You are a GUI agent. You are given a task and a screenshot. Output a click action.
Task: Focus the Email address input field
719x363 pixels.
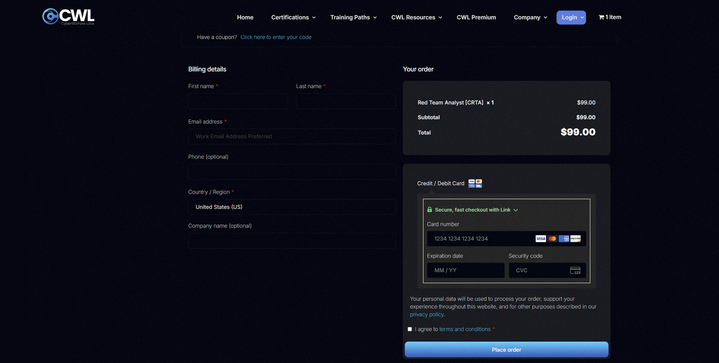292,137
